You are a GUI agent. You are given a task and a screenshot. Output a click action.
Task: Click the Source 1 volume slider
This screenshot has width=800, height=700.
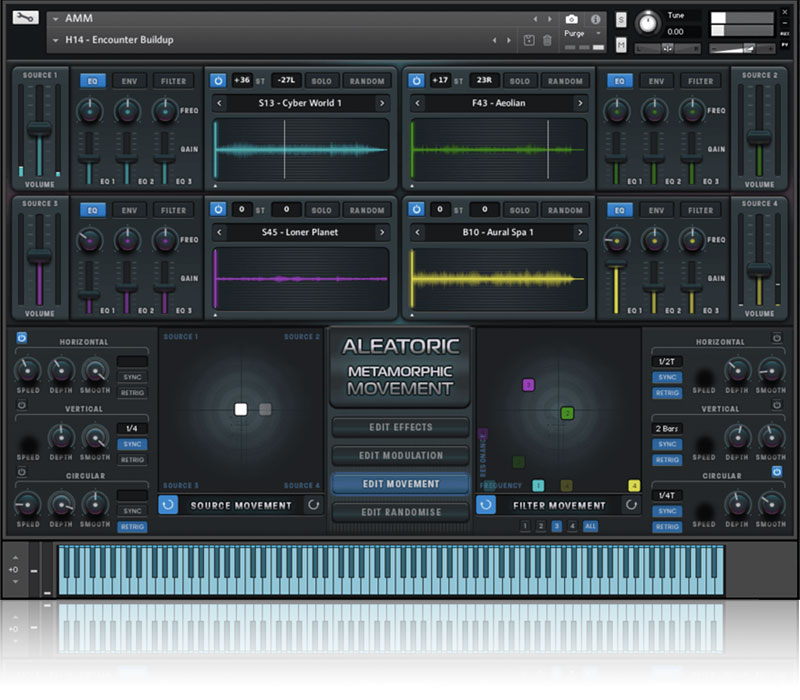coord(40,130)
